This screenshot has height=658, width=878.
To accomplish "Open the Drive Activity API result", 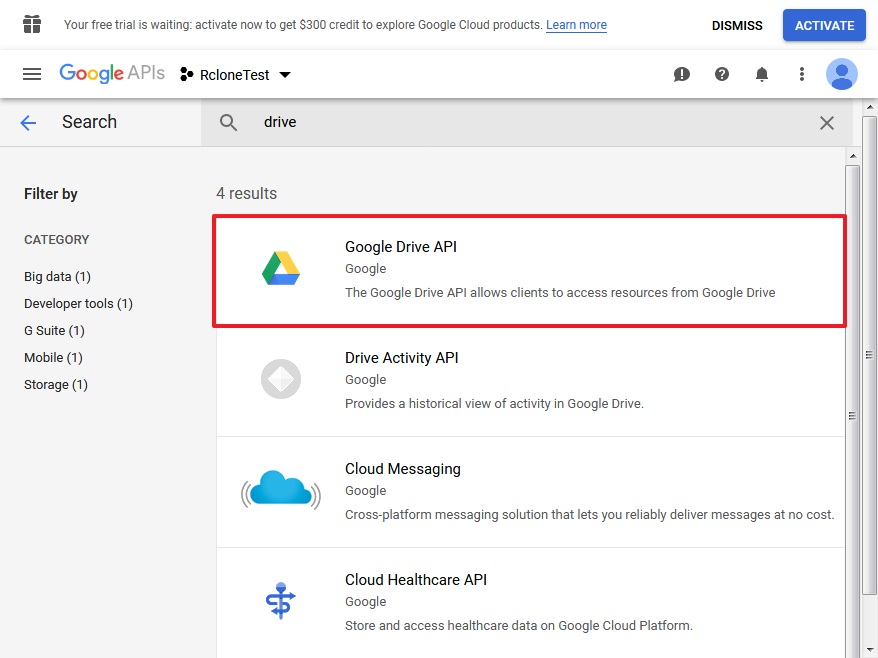I will pos(530,381).
